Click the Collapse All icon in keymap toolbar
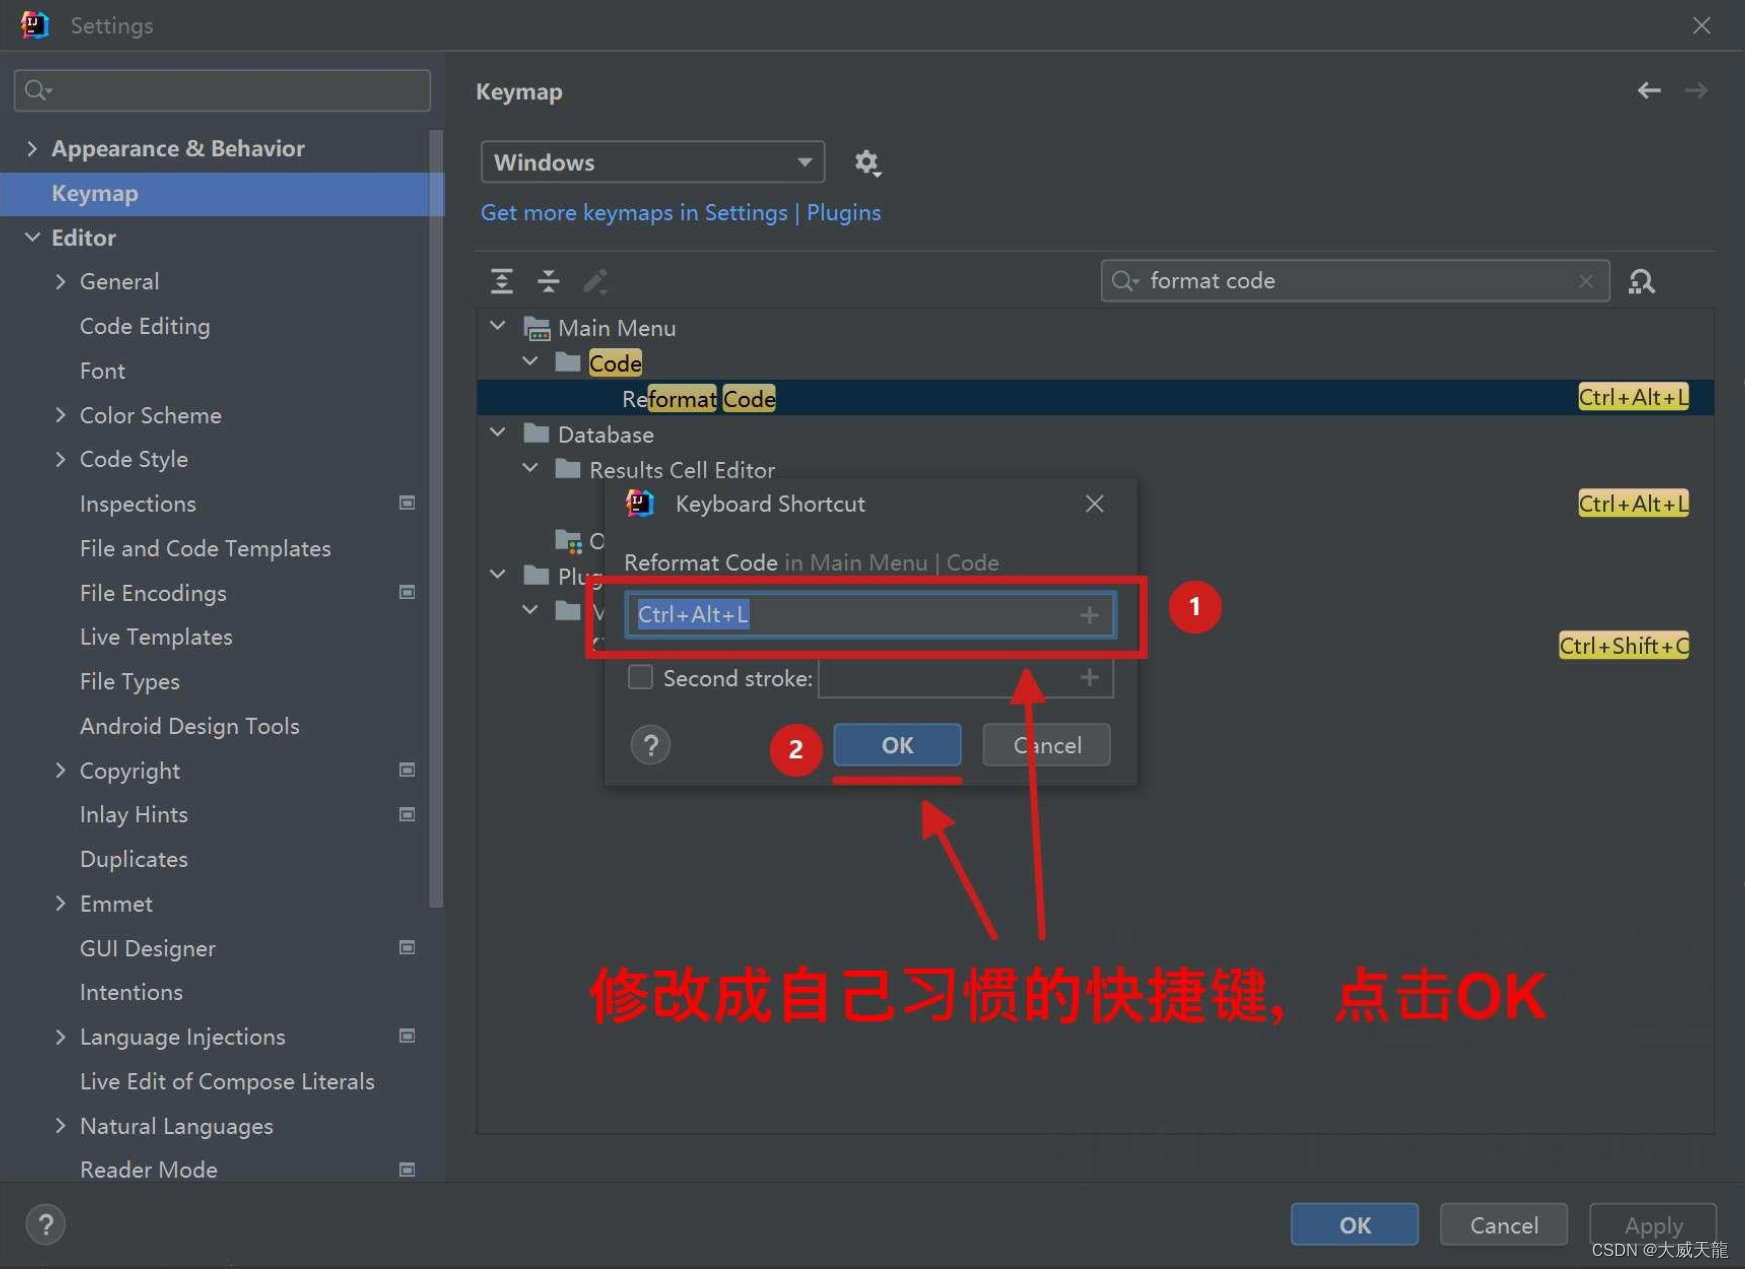1745x1269 pixels. tap(548, 281)
